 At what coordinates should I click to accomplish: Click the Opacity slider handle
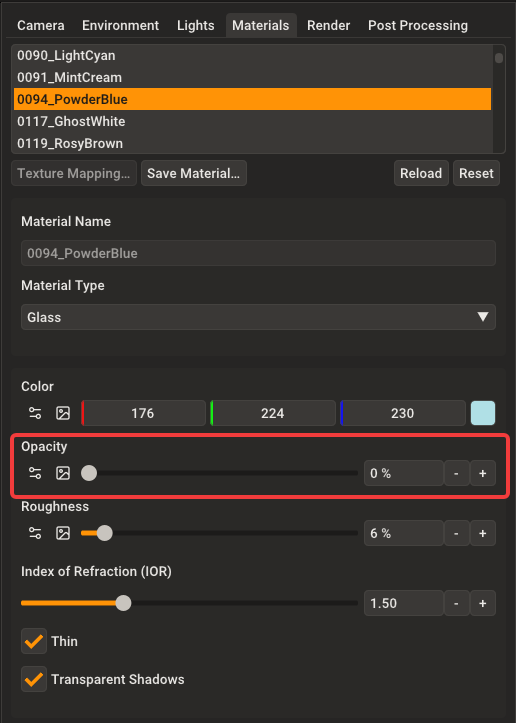tap(89, 473)
